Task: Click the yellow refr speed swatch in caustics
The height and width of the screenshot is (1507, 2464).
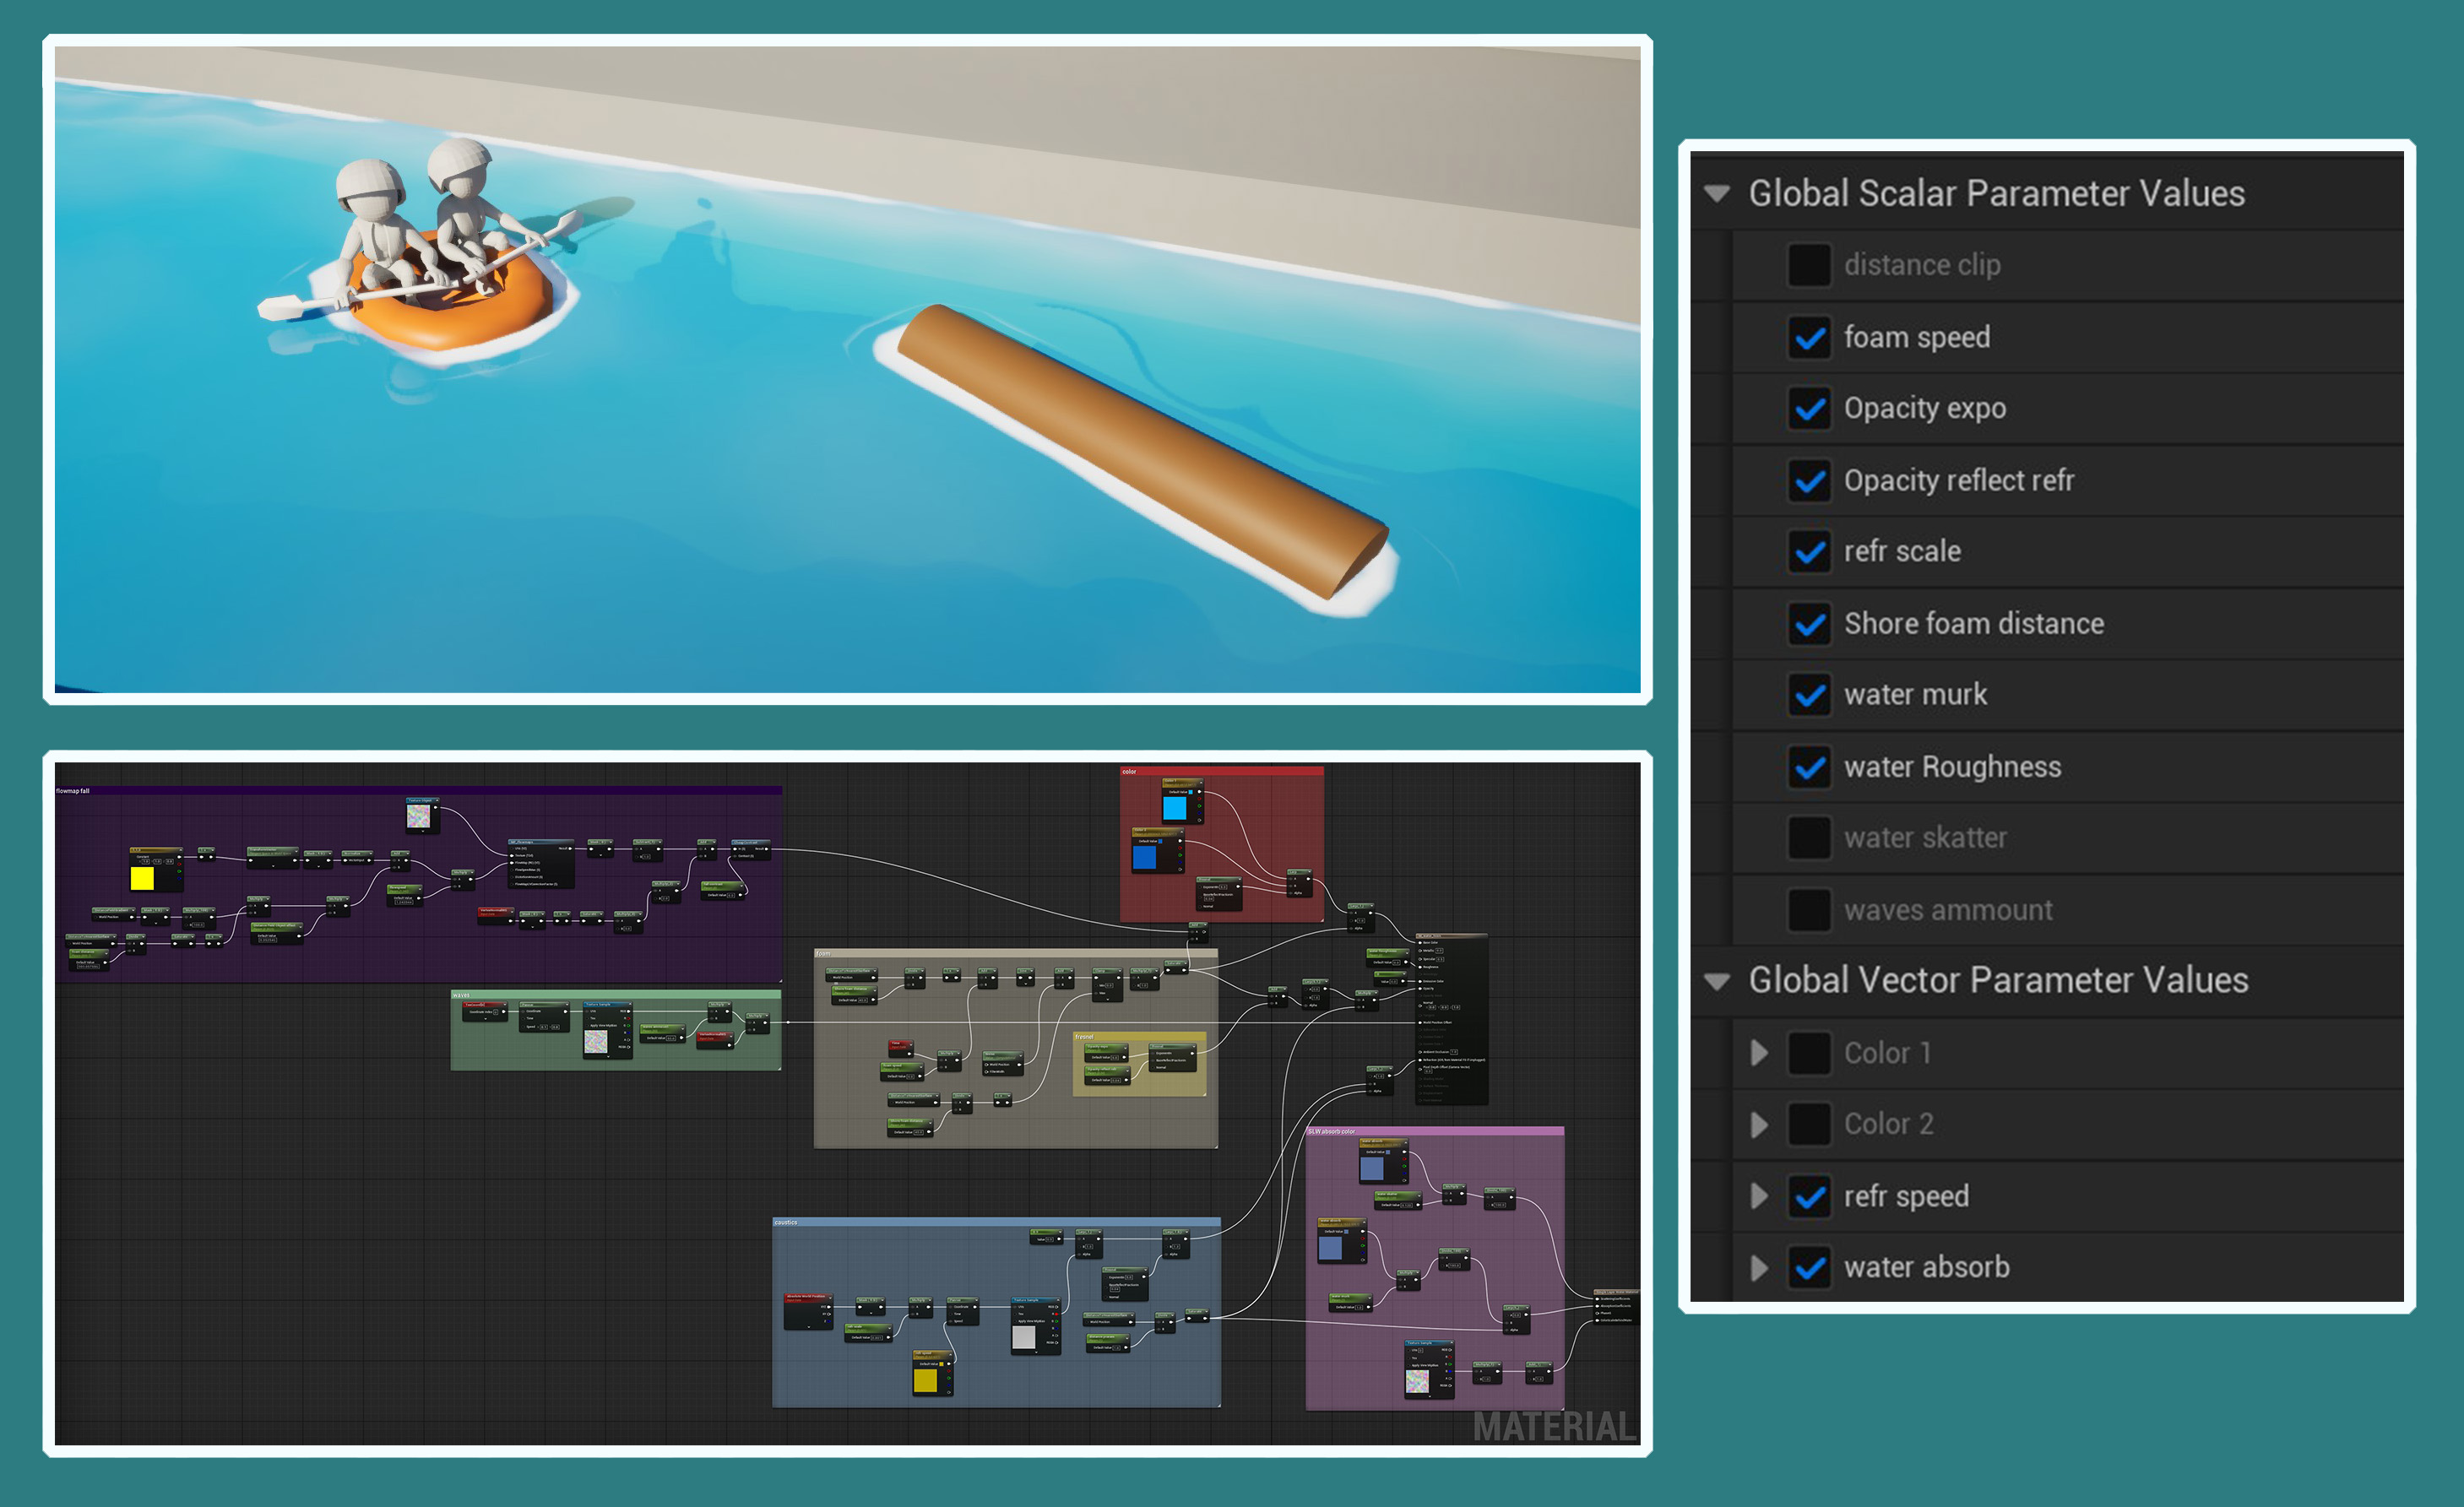Action: coord(925,1380)
